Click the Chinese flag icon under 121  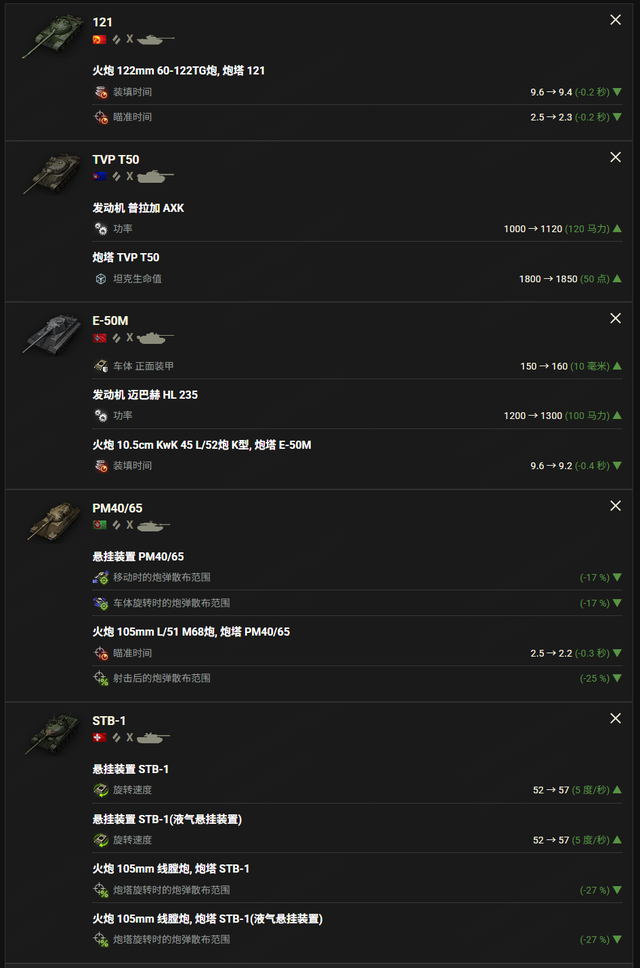click(x=99, y=40)
